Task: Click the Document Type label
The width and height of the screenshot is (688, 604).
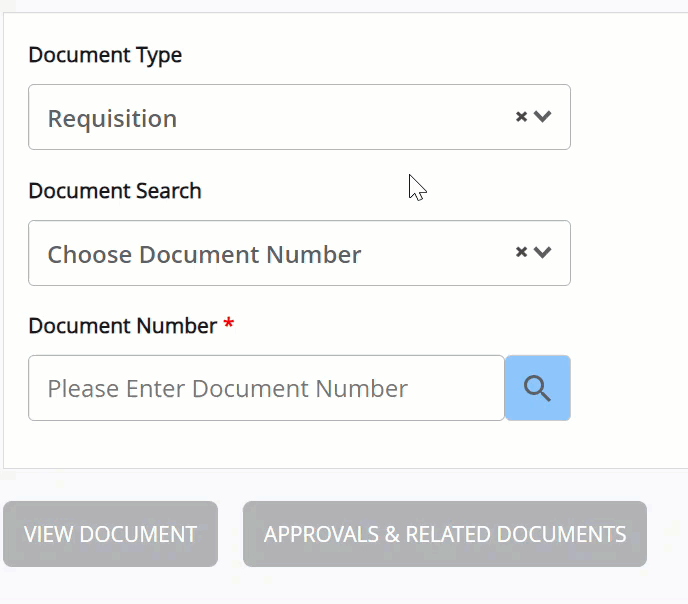Action: pyautogui.click(x=105, y=55)
